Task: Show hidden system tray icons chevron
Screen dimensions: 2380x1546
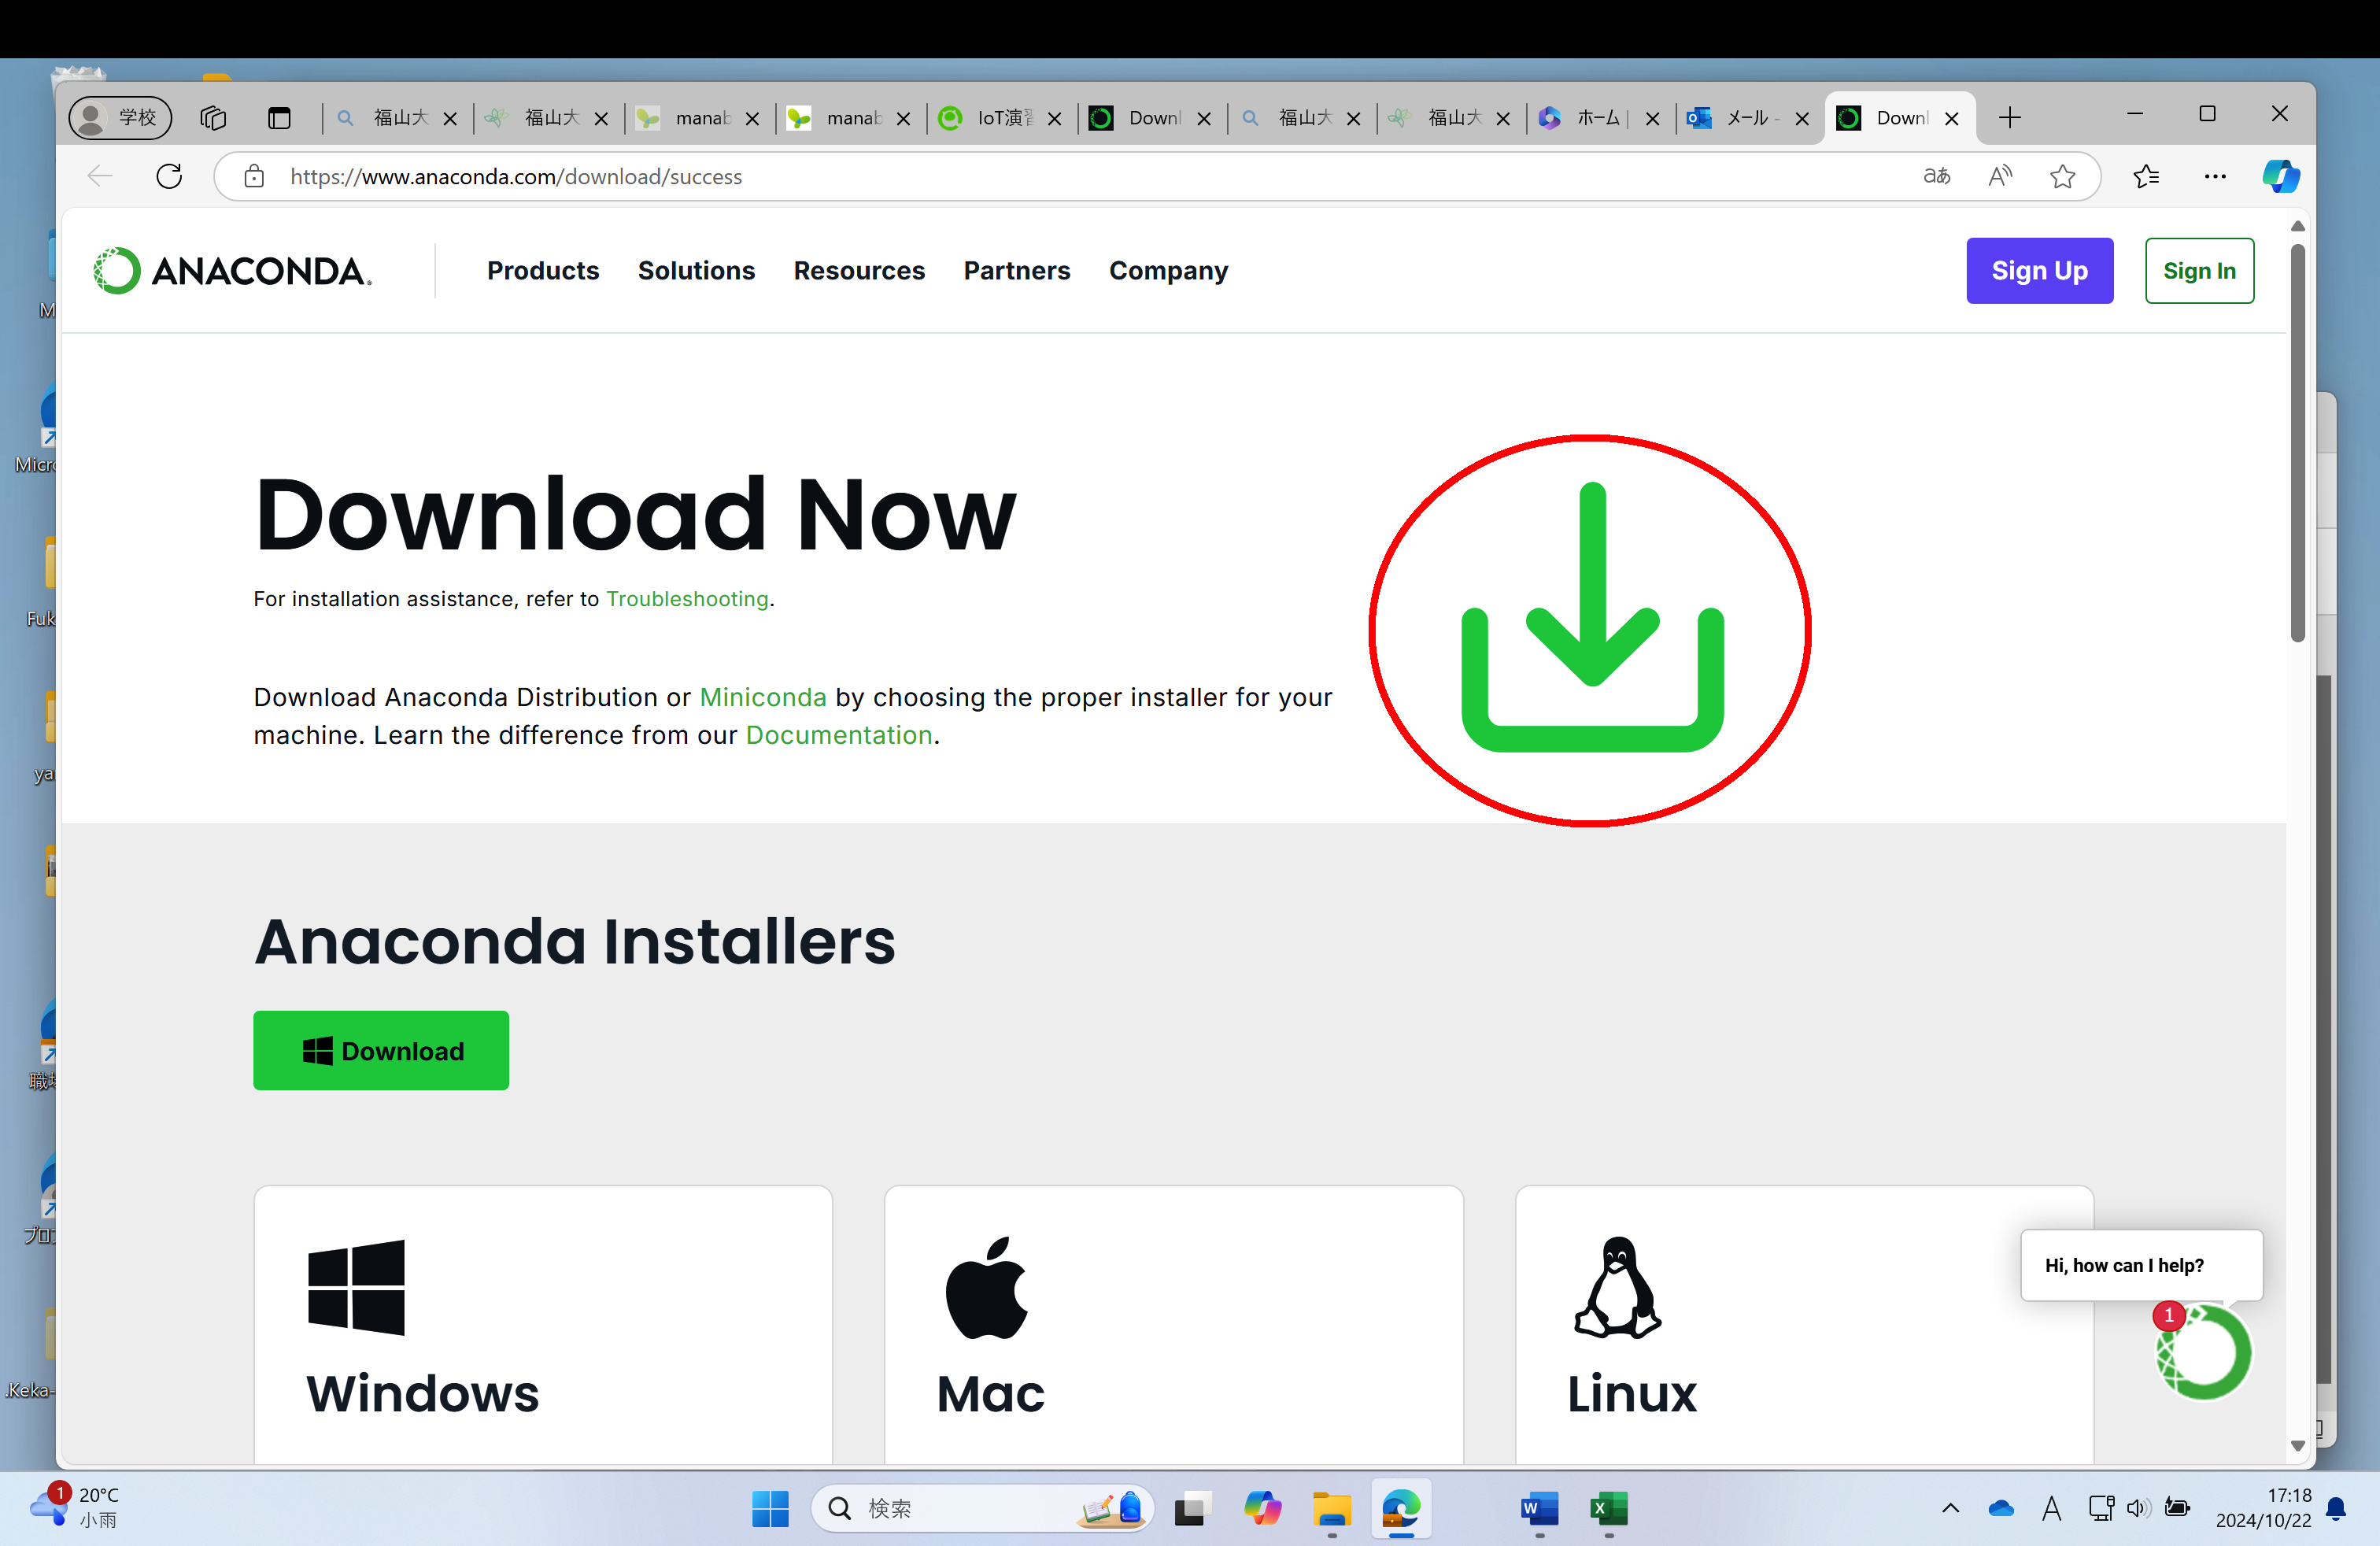Action: point(1950,1508)
